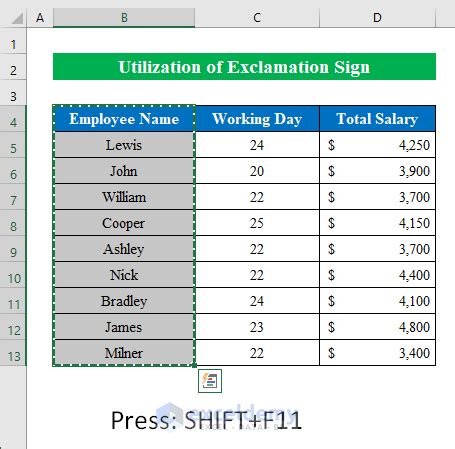Select the cell containing Milner
This screenshot has width=455, height=449.
click(x=124, y=353)
